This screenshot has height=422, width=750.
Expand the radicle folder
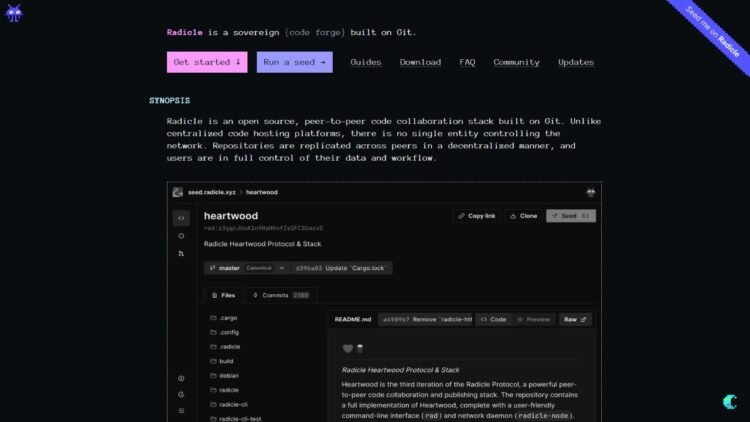point(224,390)
